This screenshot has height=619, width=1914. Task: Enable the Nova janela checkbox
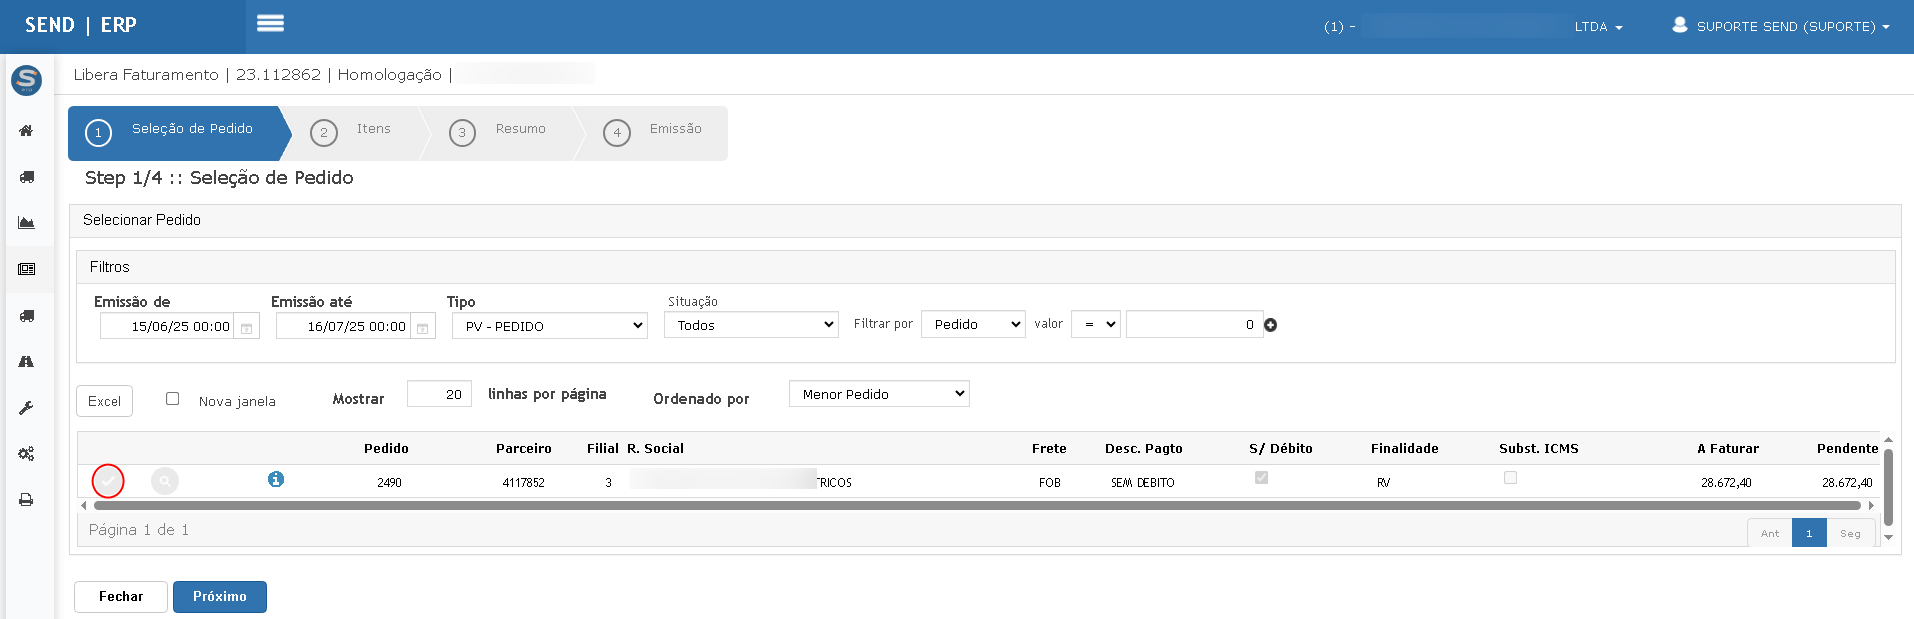point(172,399)
